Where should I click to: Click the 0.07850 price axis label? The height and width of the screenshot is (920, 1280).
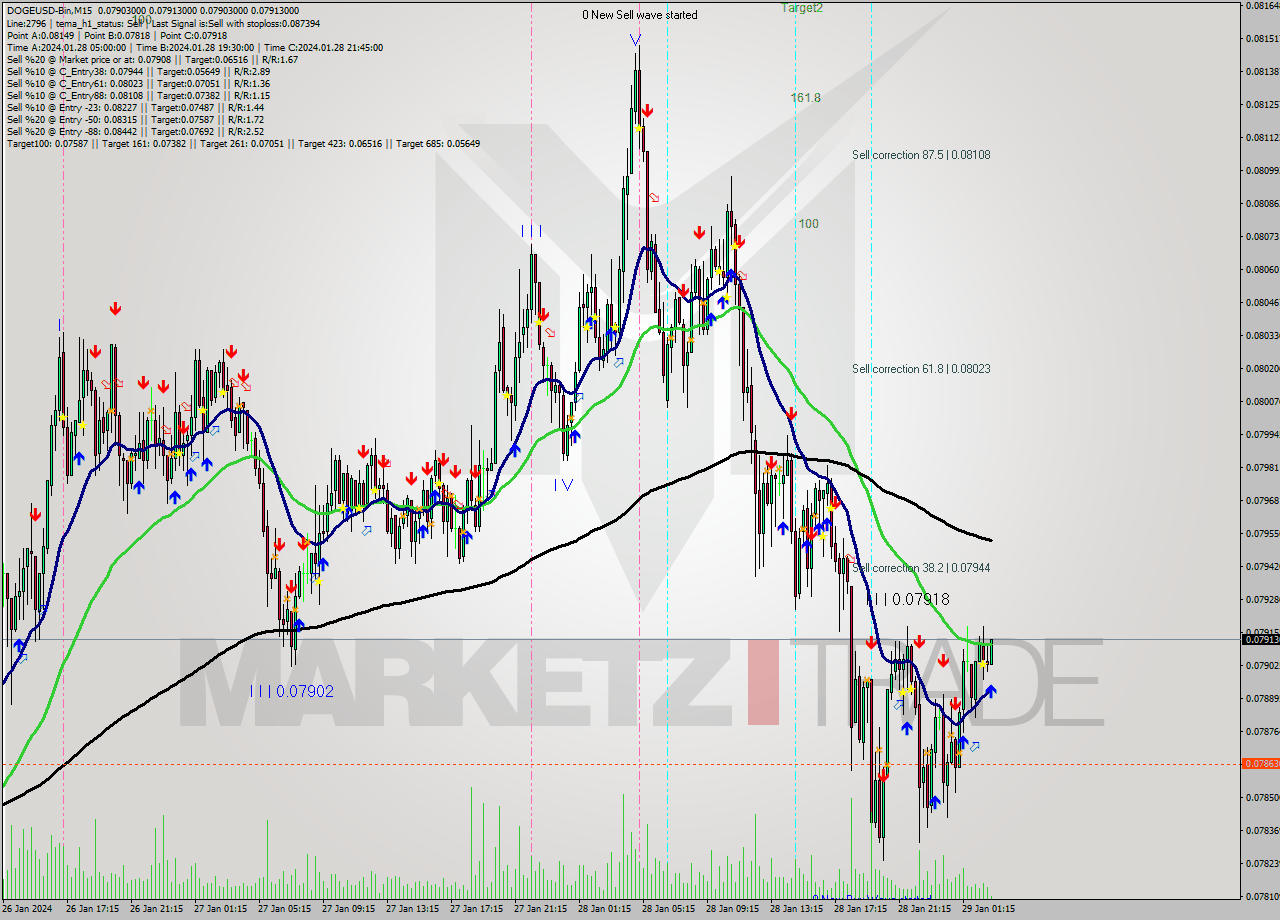tap(1263, 797)
